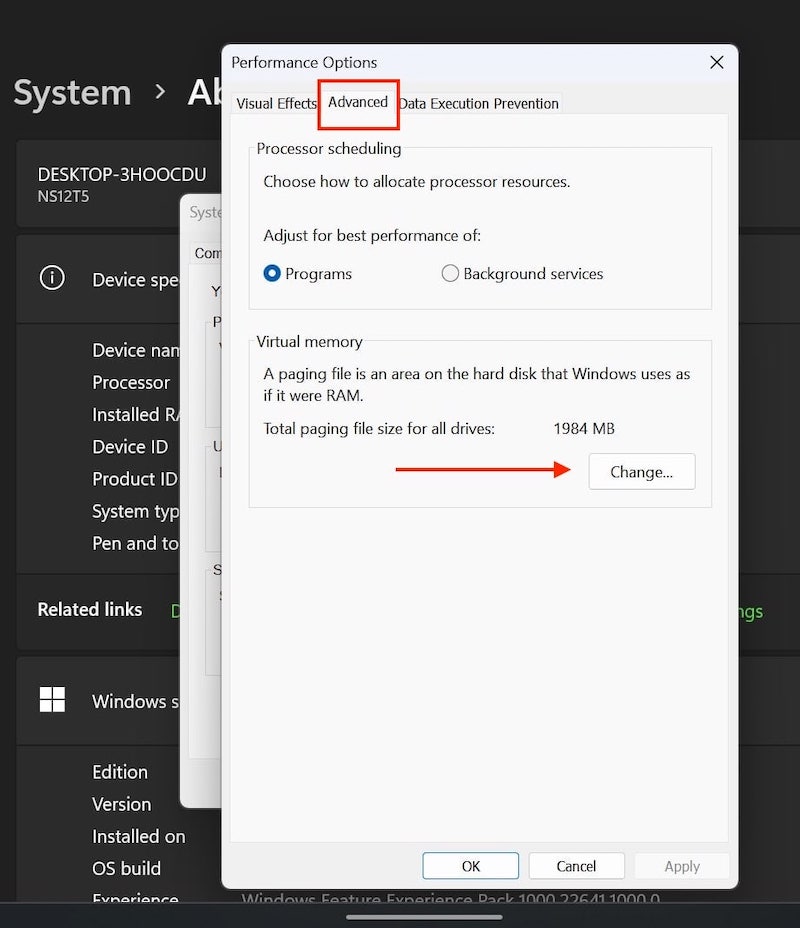Switch to the Visual Effects tab
The width and height of the screenshot is (800, 928).
pos(276,104)
